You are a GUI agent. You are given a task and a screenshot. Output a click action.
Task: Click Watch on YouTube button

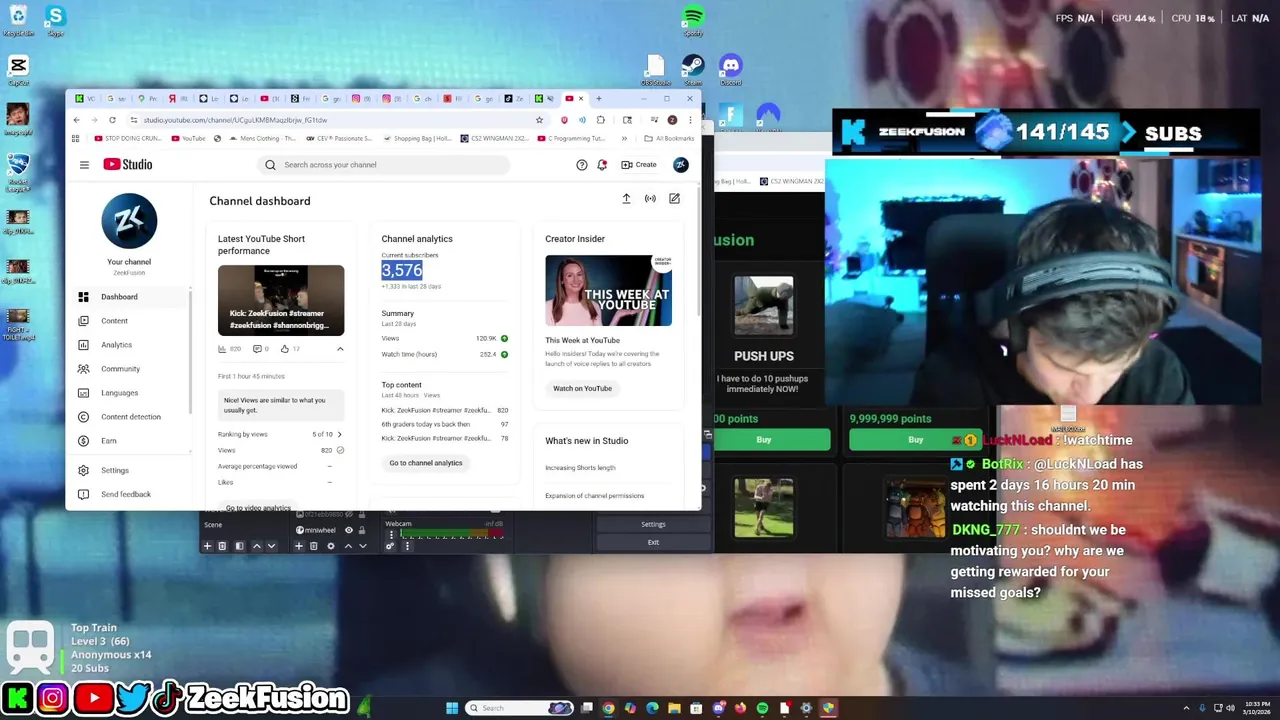click(582, 388)
